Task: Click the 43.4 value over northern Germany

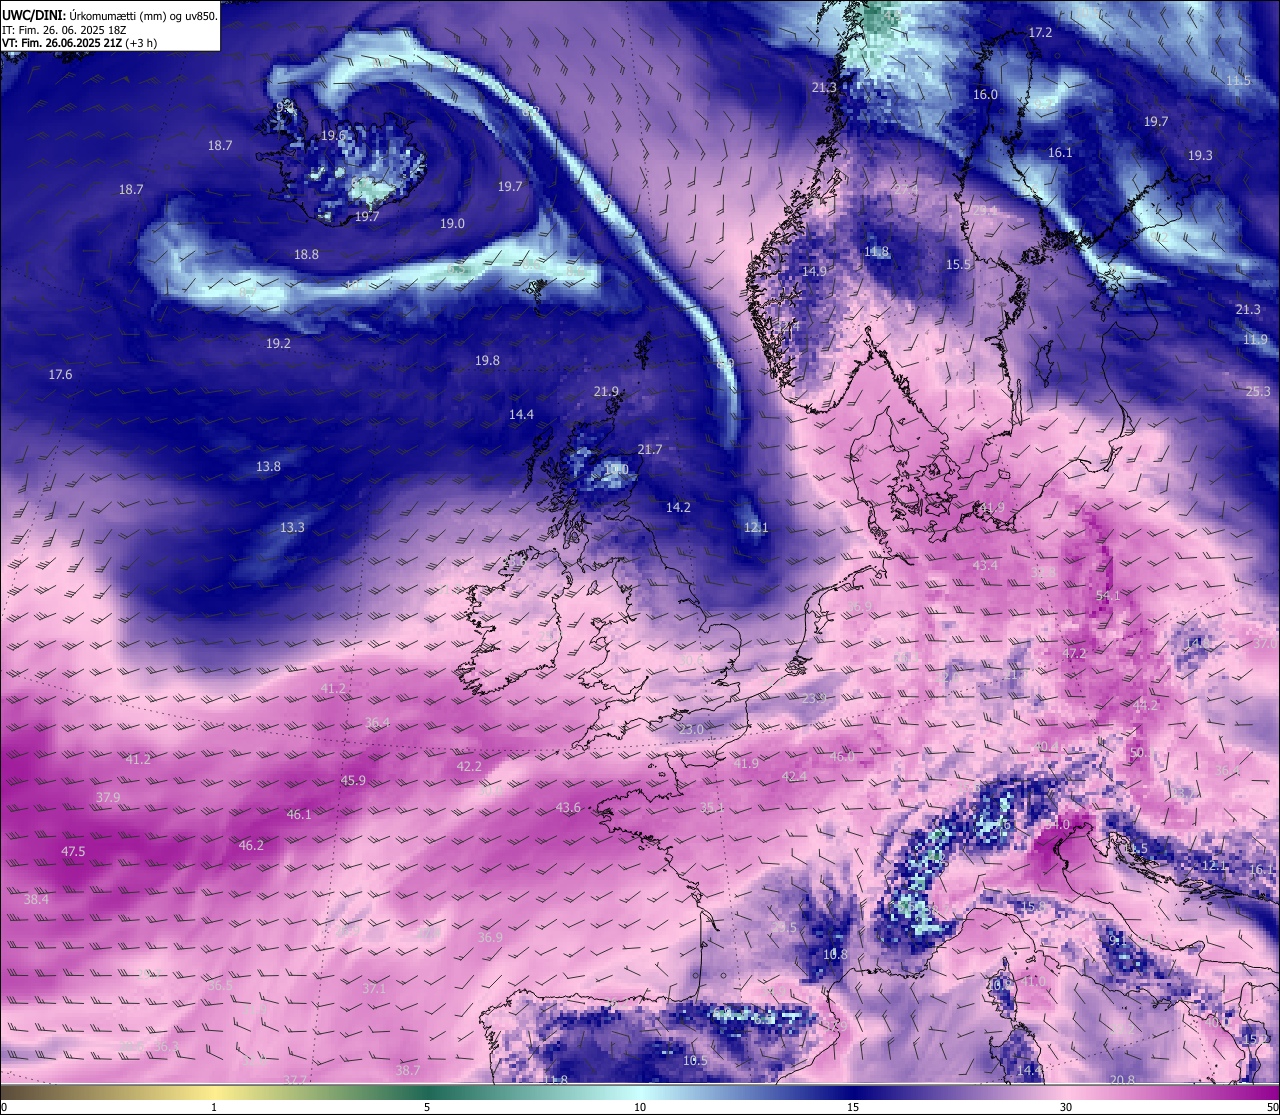Action: (985, 565)
